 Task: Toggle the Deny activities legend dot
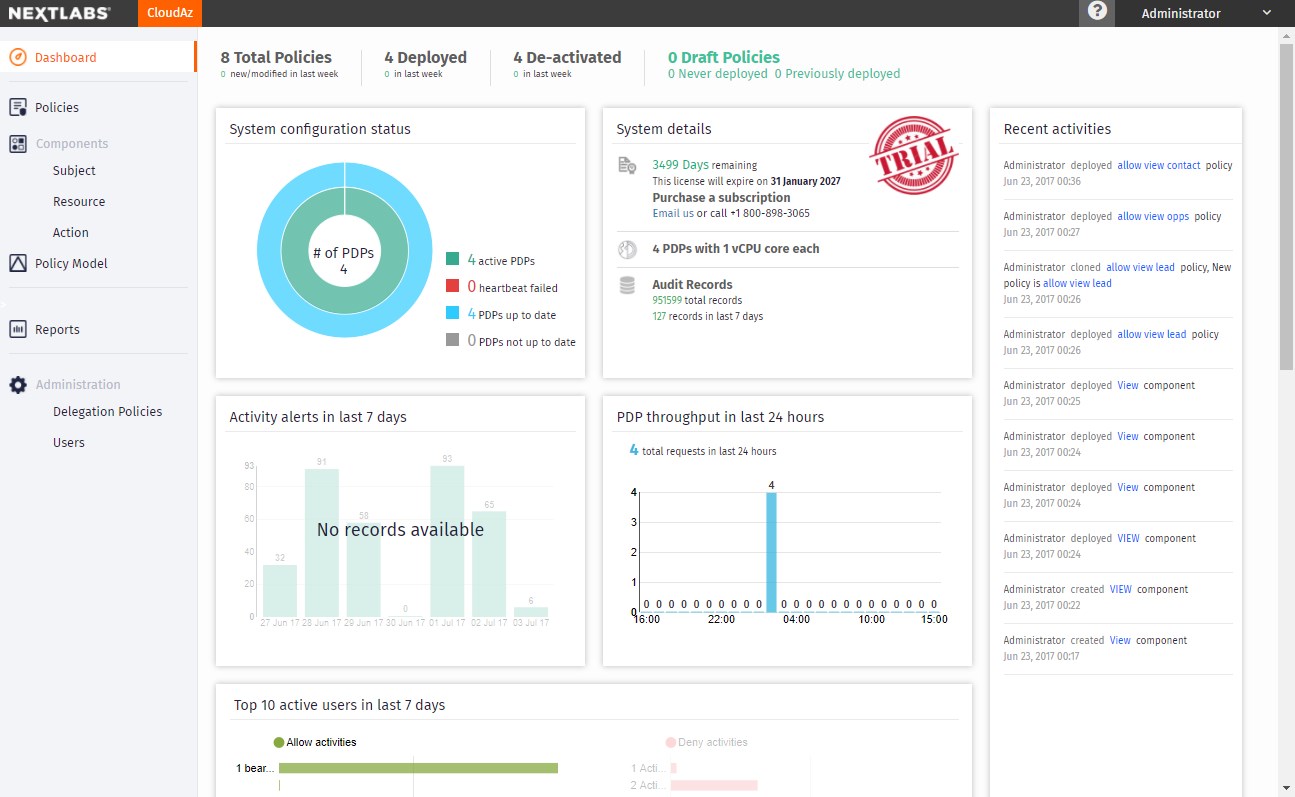pos(671,743)
